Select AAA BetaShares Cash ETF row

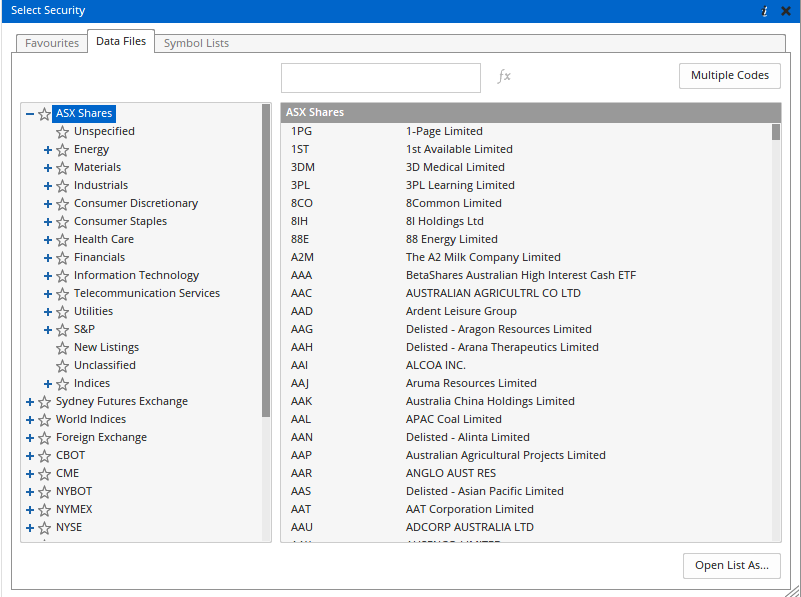click(x=526, y=275)
